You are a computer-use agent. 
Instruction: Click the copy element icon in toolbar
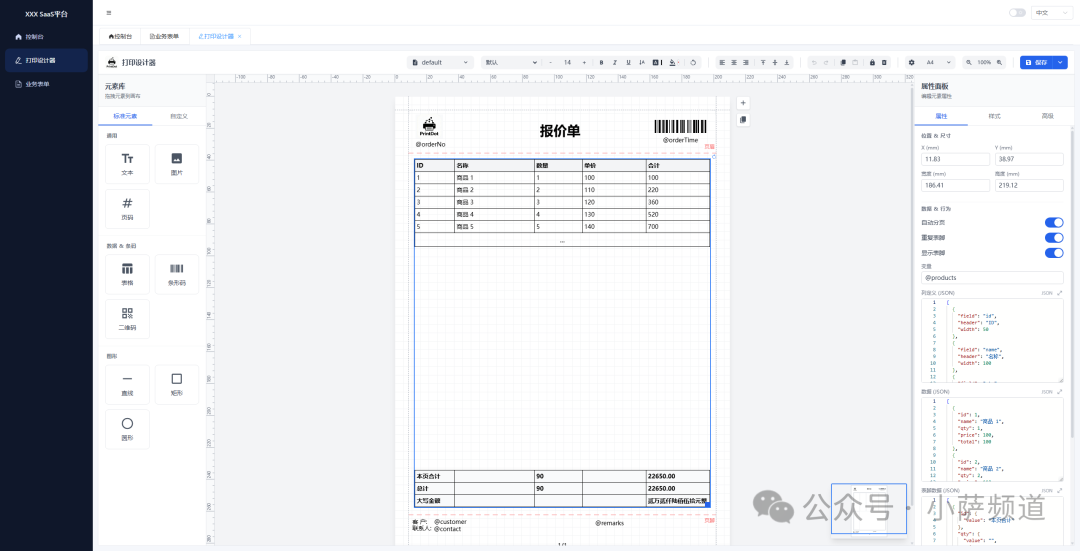click(842, 63)
